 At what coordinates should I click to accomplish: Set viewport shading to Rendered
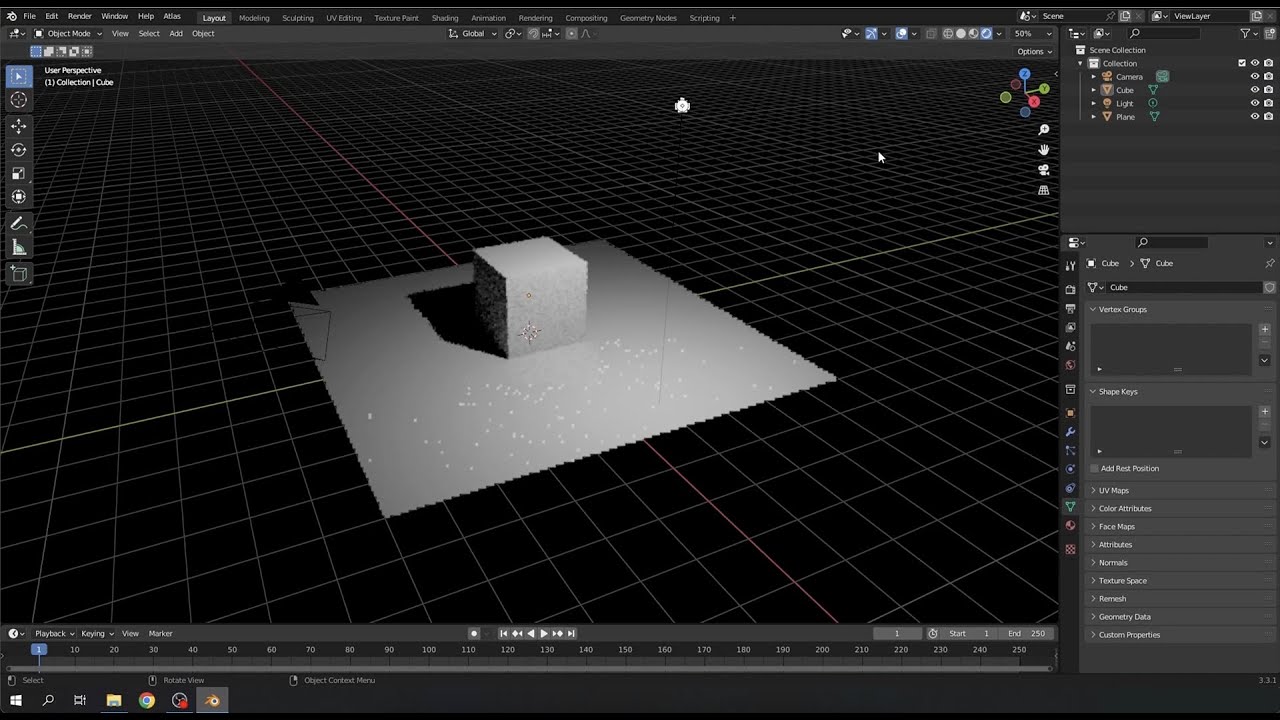tap(986, 33)
